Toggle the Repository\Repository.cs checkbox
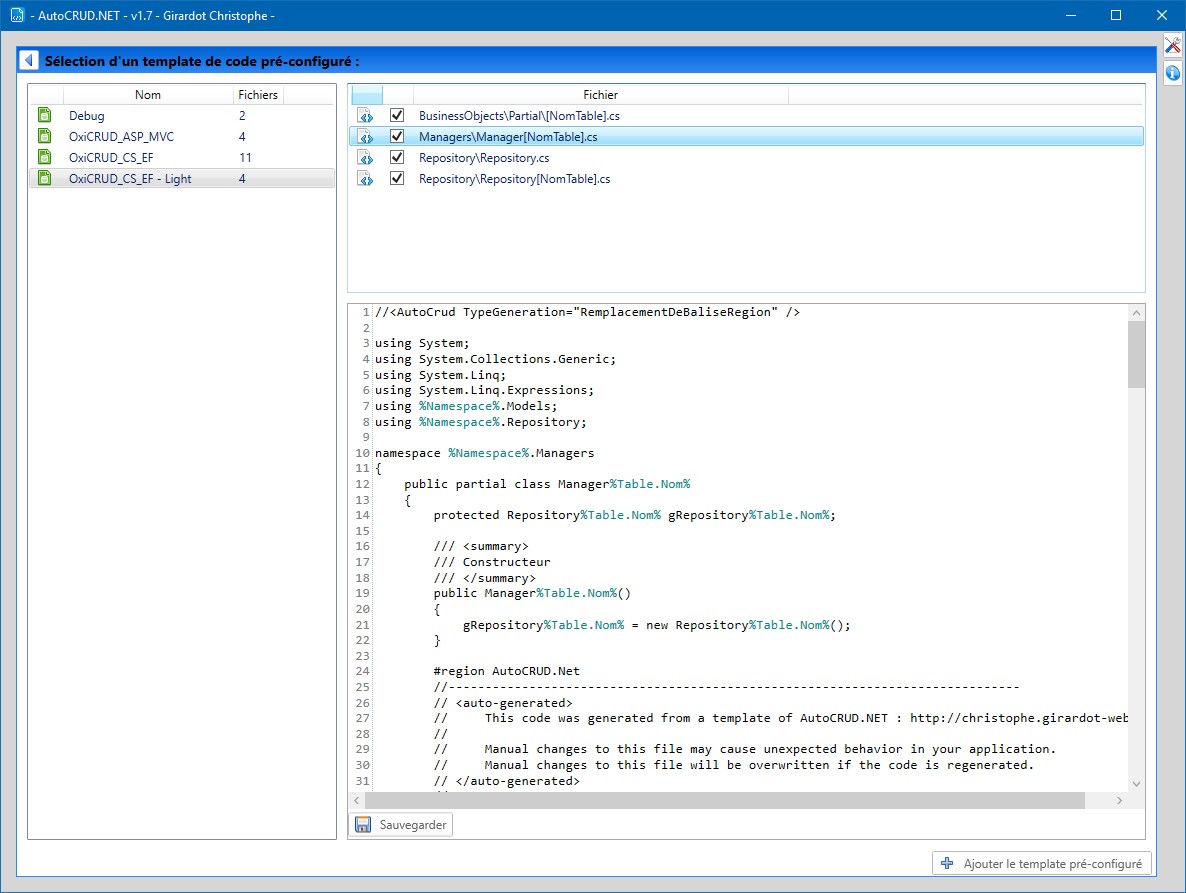 pos(396,157)
